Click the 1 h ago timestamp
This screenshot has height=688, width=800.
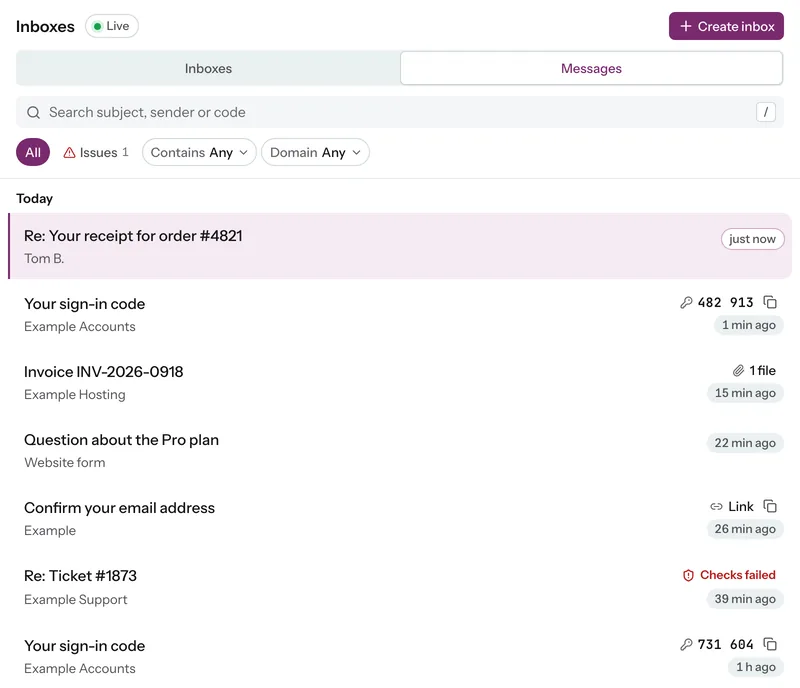click(x=756, y=667)
